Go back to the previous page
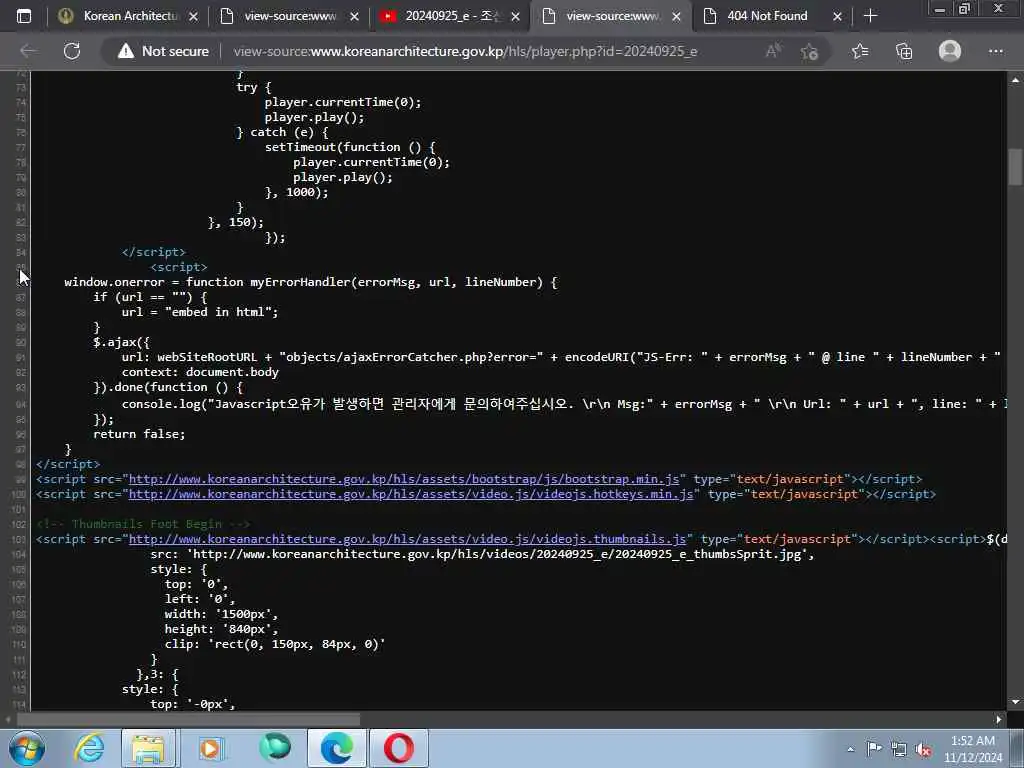This screenshot has width=1024, height=768. coord(28,51)
